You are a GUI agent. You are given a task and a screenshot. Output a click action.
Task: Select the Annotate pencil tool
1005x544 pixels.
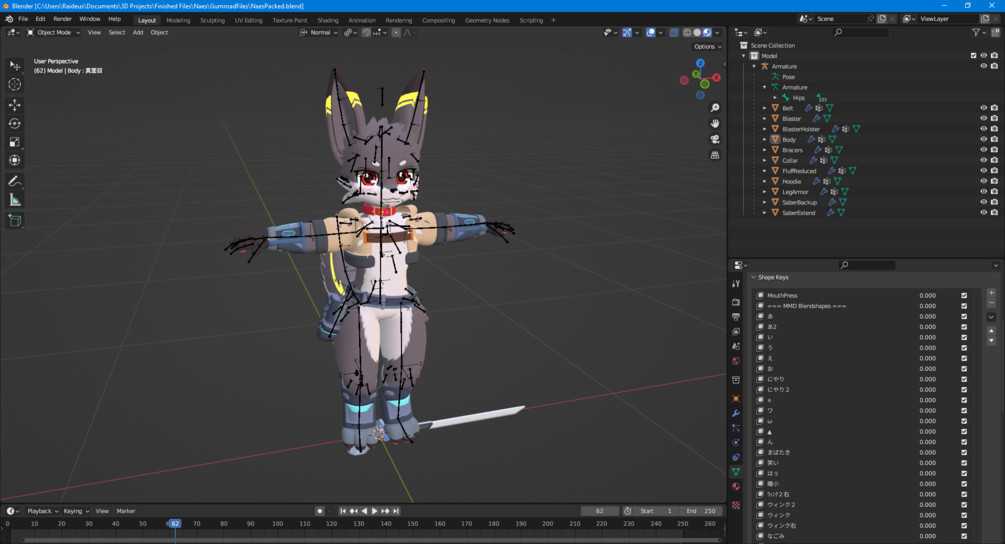[14, 182]
